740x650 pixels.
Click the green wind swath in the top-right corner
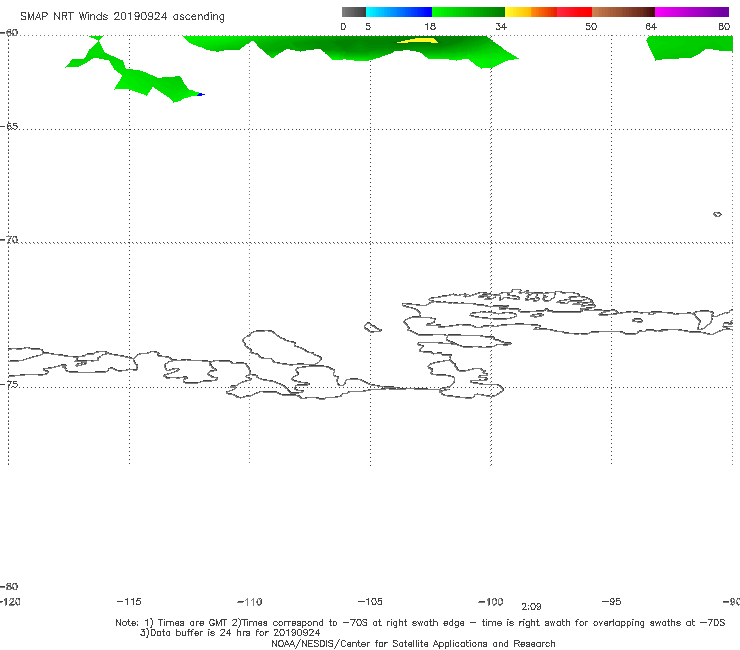pos(690,47)
